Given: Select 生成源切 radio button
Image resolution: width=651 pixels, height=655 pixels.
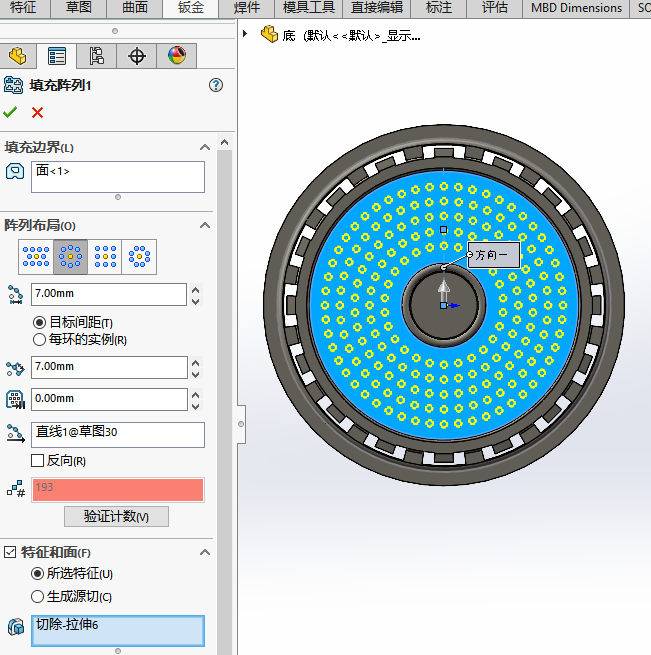Looking at the screenshot, I should click(x=37, y=597).
